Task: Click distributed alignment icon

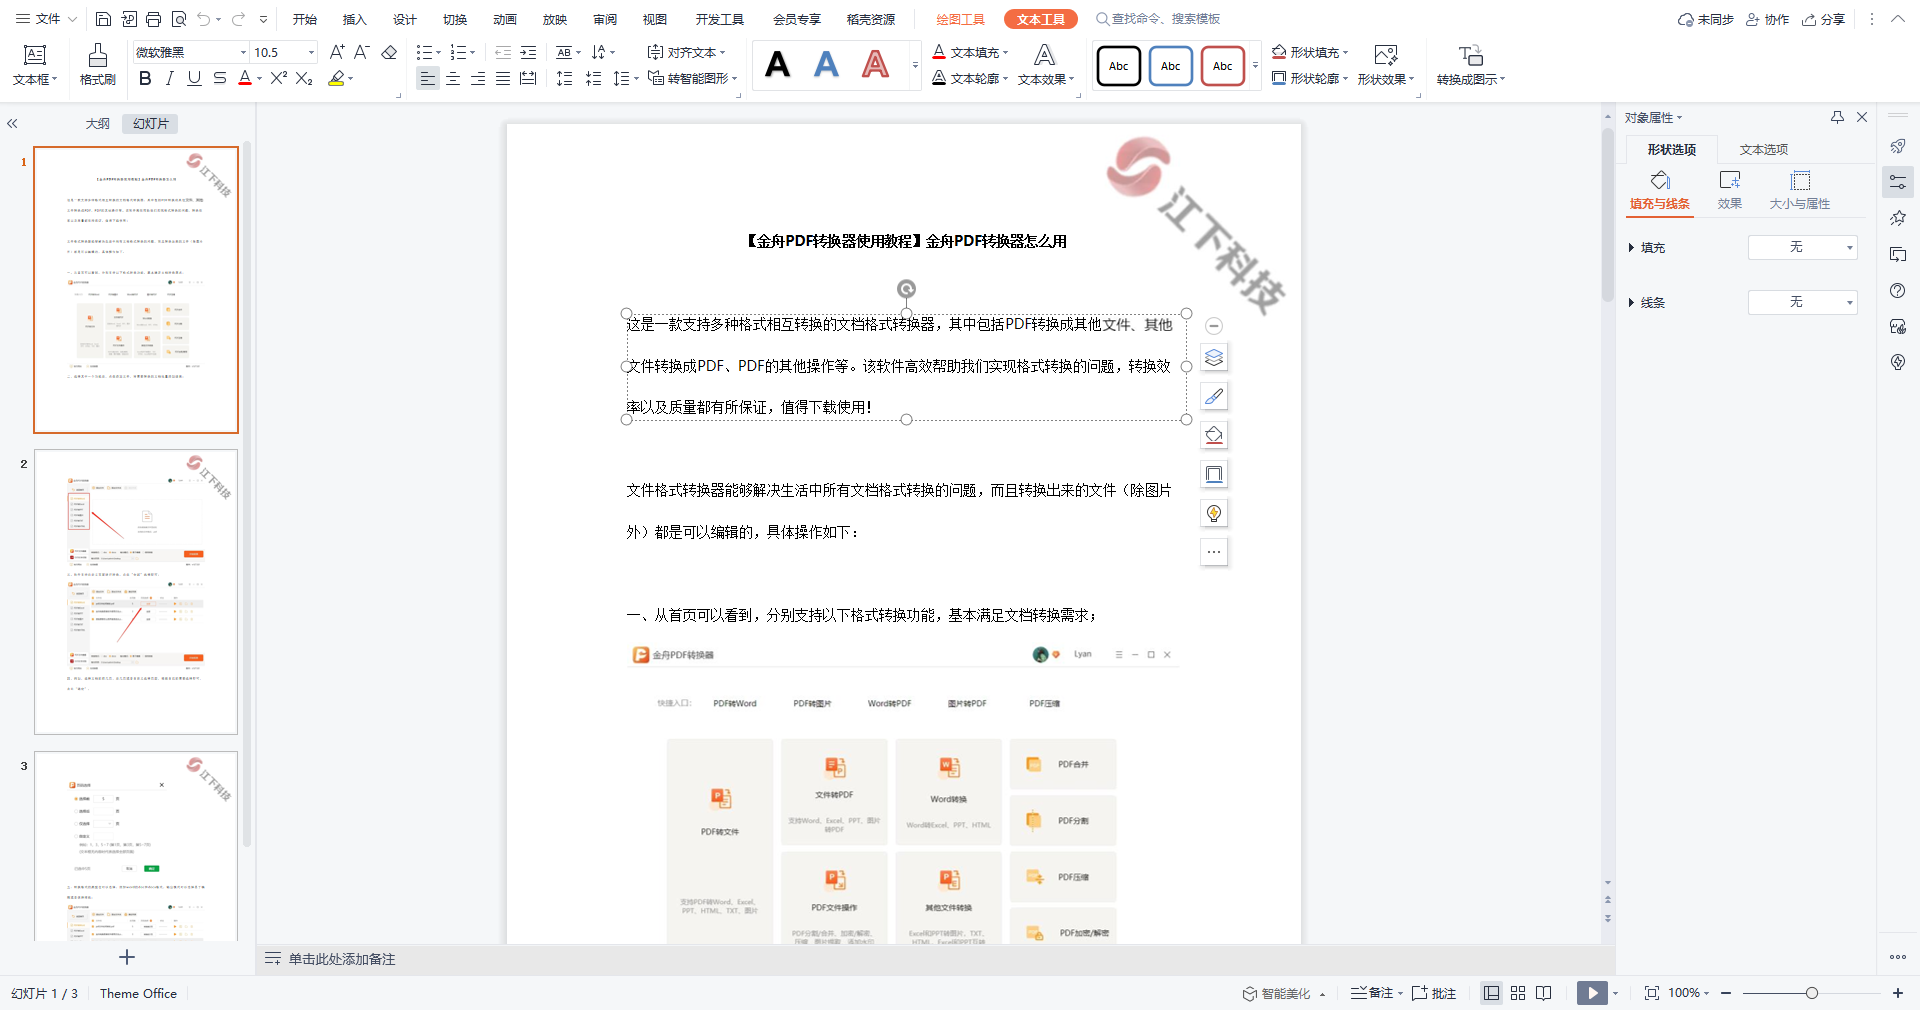Action: (528, 78)
